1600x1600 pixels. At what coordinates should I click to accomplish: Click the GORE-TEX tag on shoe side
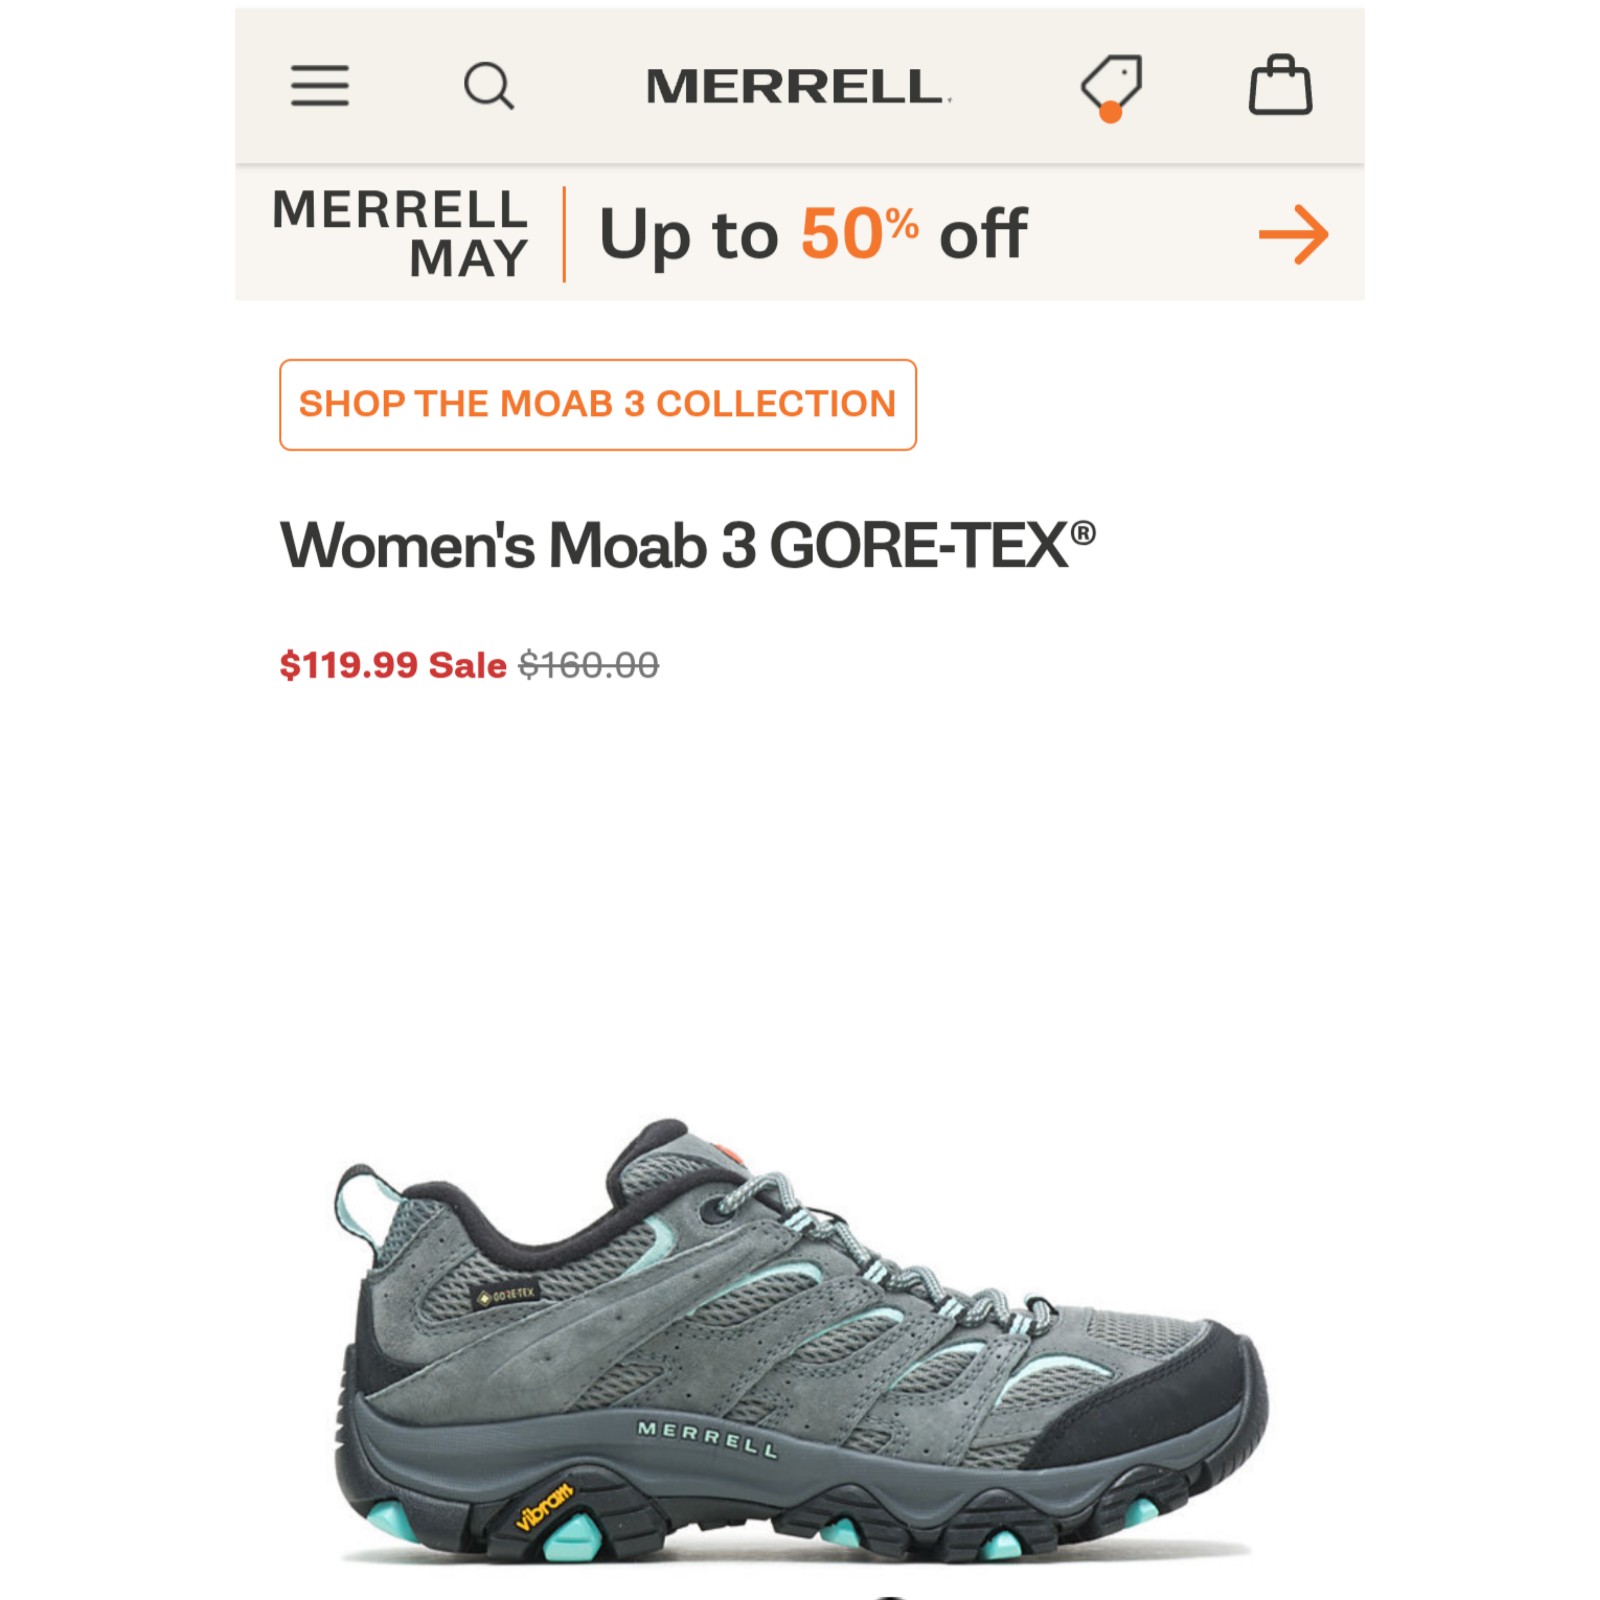click(509, 1295)
